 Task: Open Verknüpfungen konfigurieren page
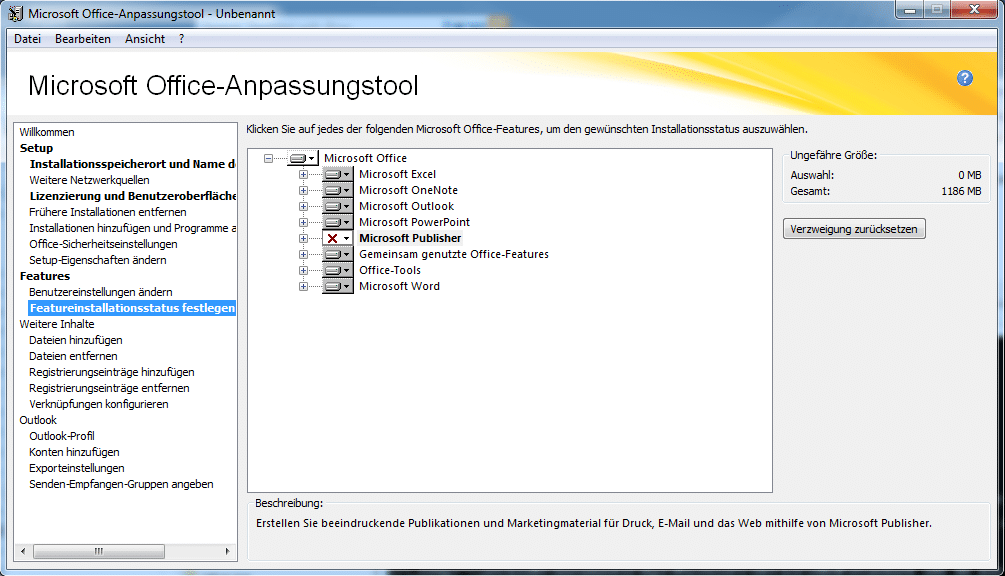[x=99, y=404]
